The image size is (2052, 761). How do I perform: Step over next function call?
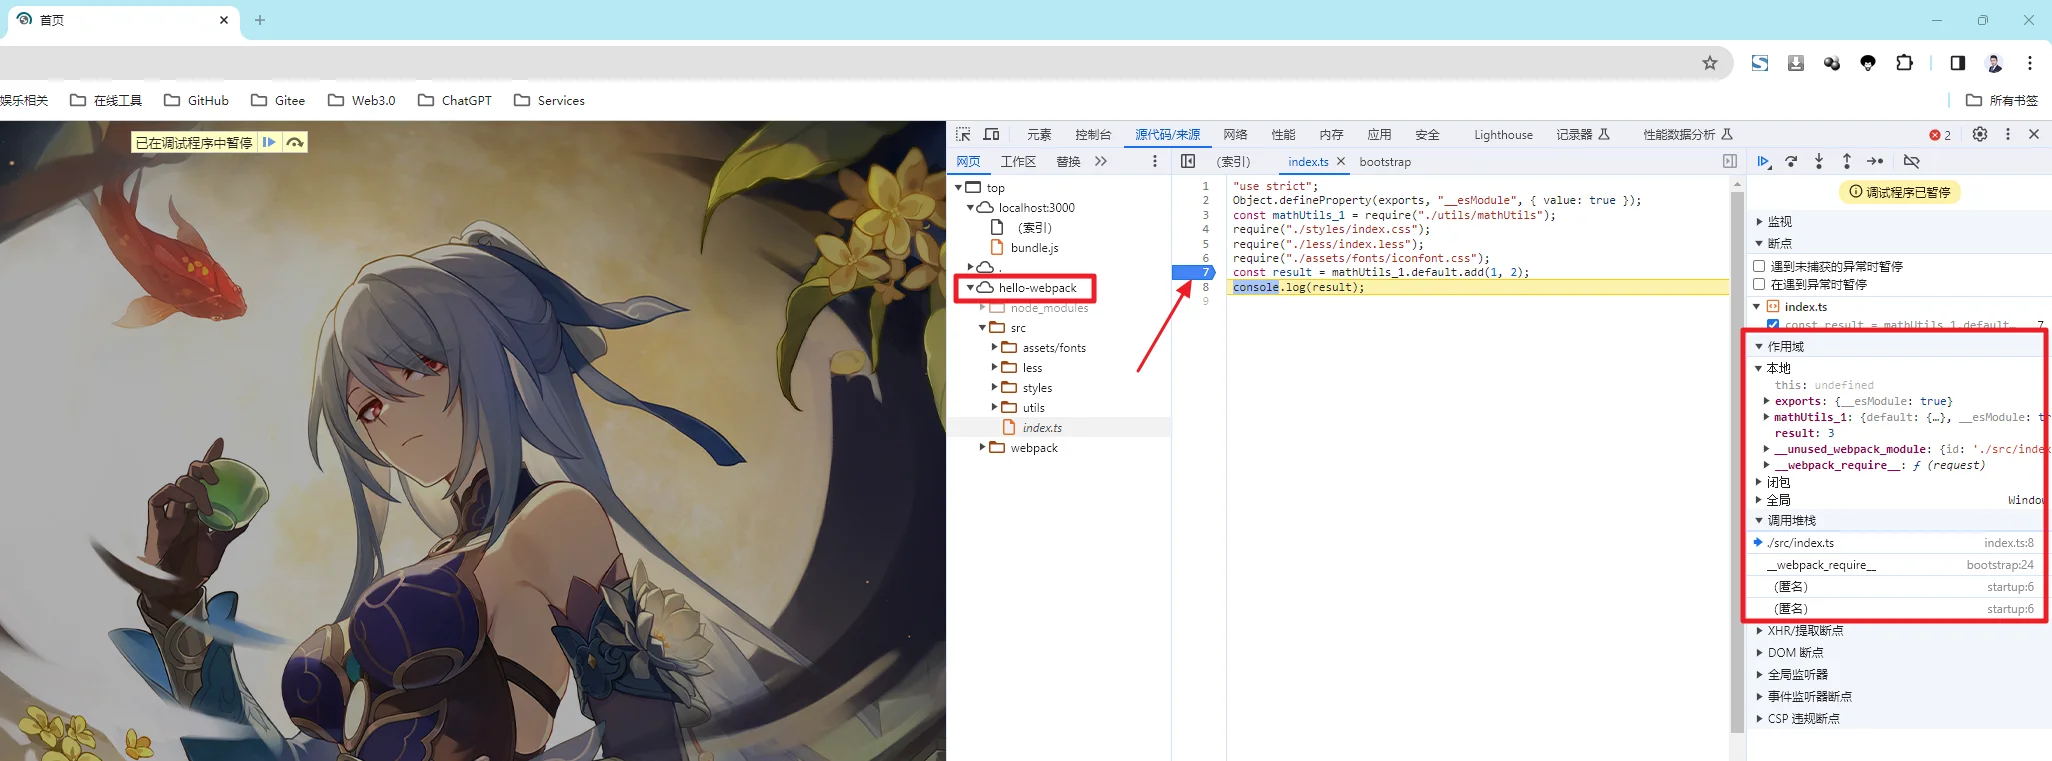tap(1791, 162)
